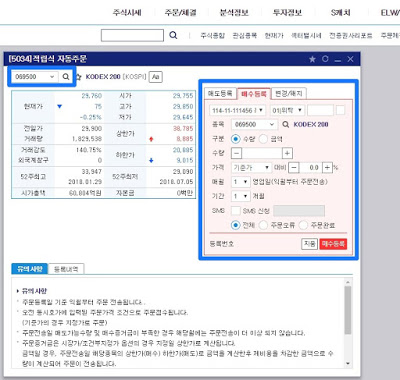The image size is (400, 380).
Task: Select the 주문완료 radio option
Action: click(x=303, y=225)
